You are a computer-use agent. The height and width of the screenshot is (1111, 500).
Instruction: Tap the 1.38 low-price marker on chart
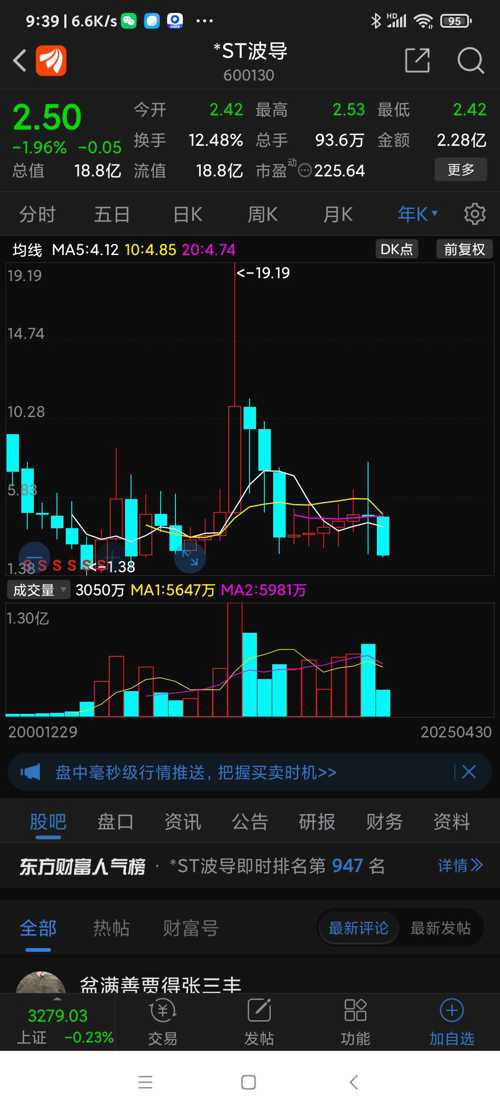point(110,566)
